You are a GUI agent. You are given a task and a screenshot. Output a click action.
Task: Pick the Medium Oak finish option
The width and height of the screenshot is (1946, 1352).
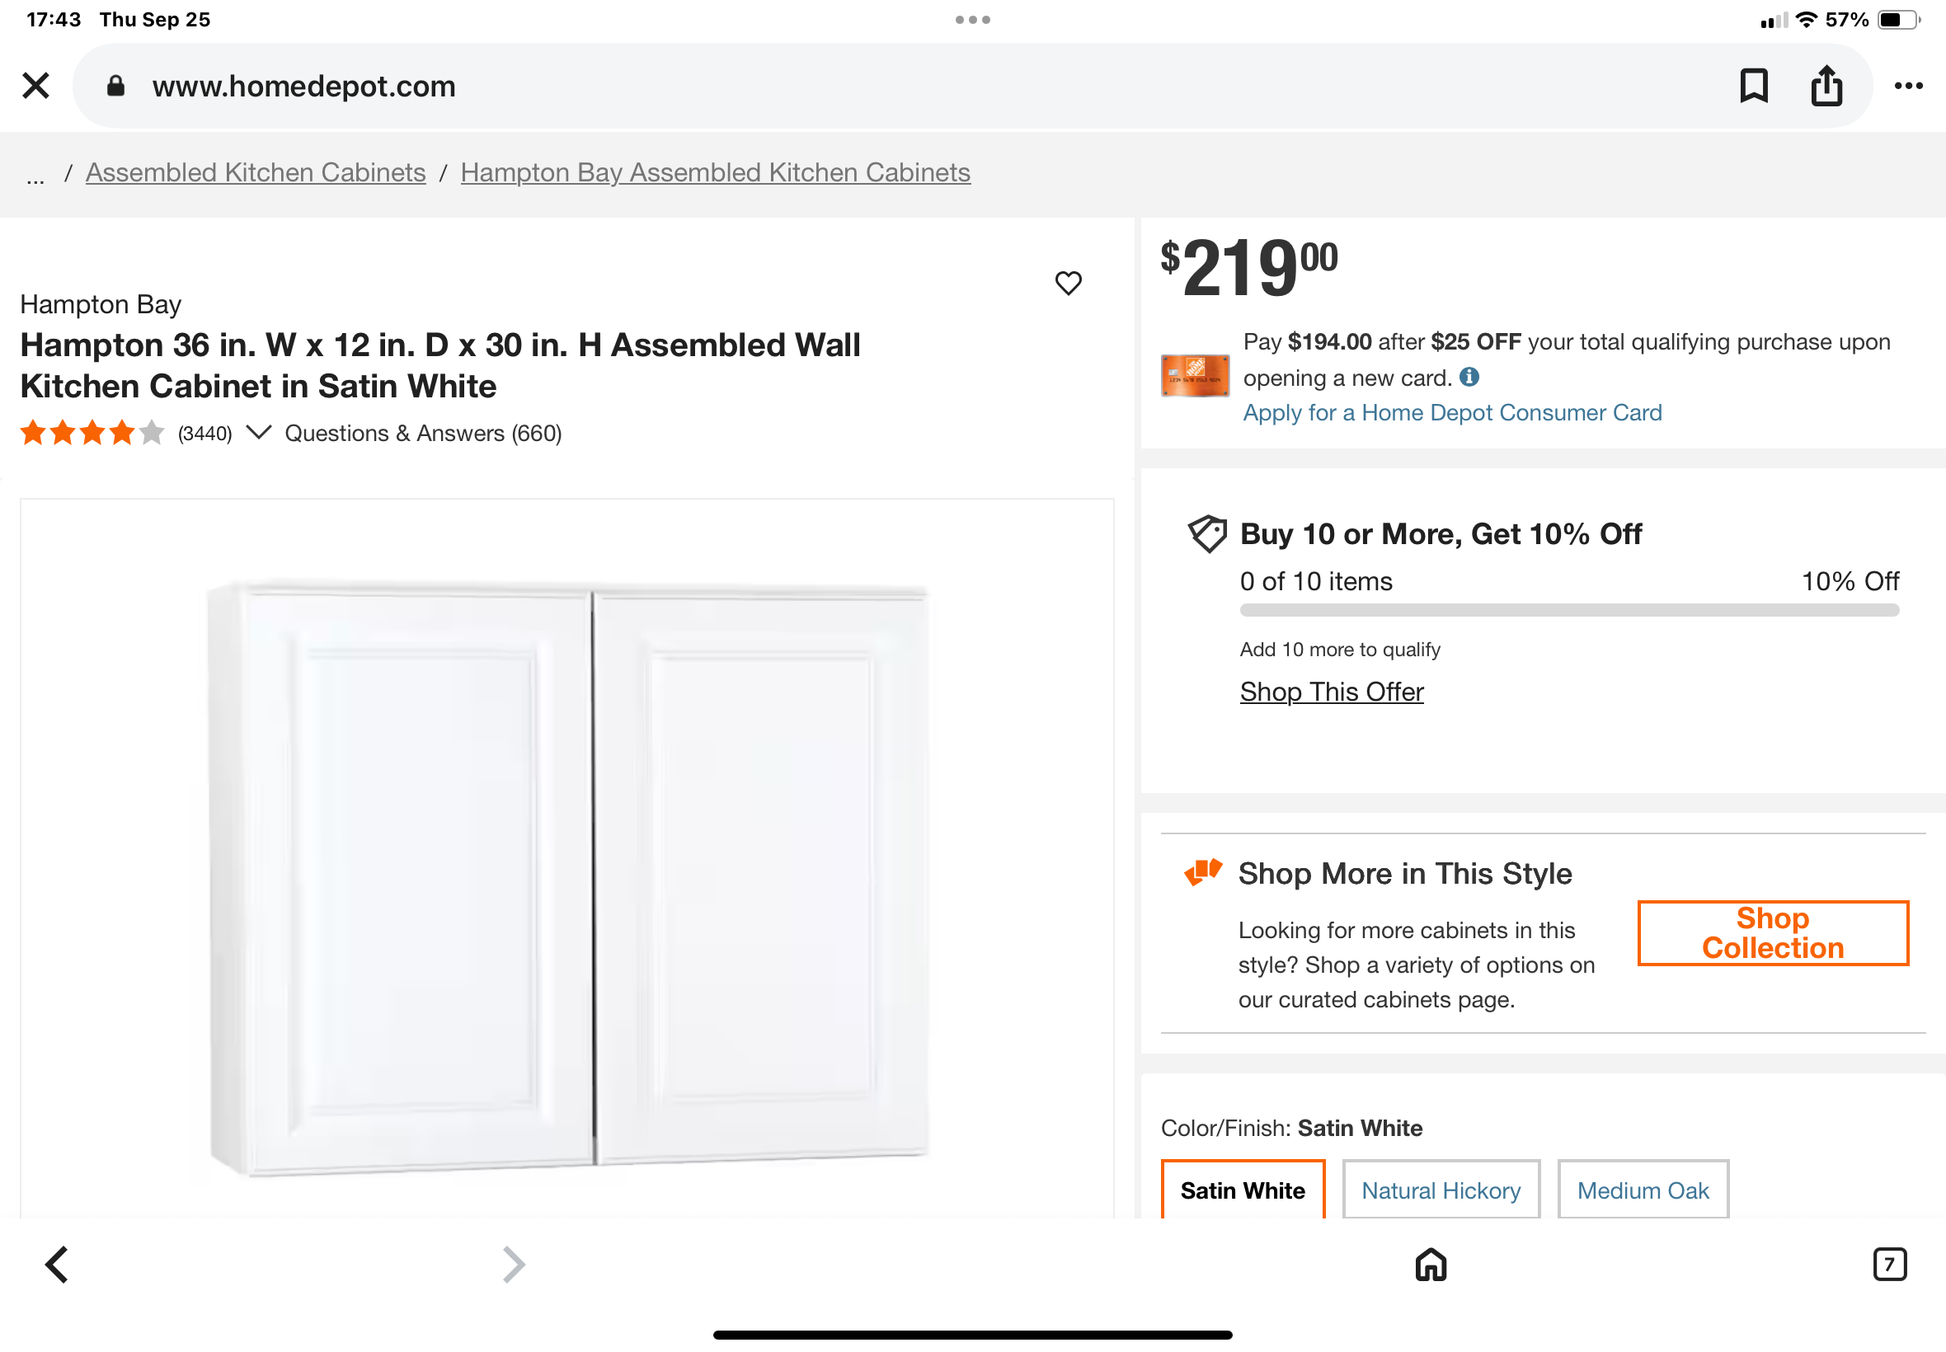(x=1642, y=1190)
